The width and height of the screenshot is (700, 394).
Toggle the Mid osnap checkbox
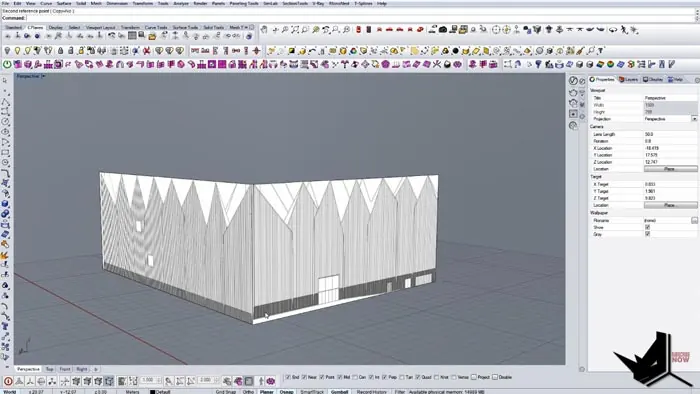click(340, 377)
